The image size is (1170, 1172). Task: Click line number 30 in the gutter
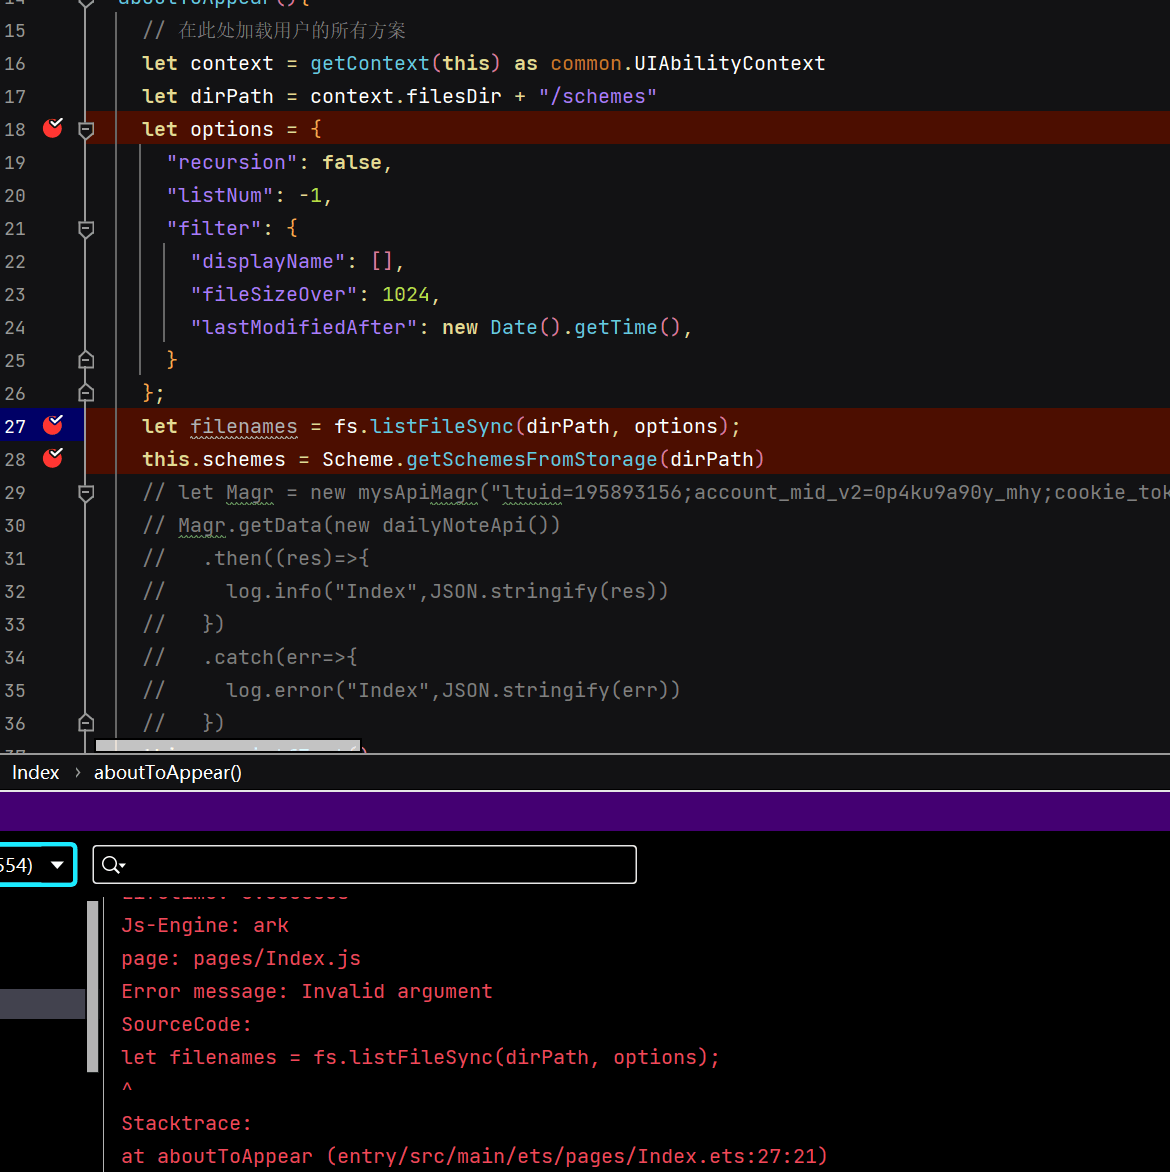pyautogui.click(x=15, y=525)
